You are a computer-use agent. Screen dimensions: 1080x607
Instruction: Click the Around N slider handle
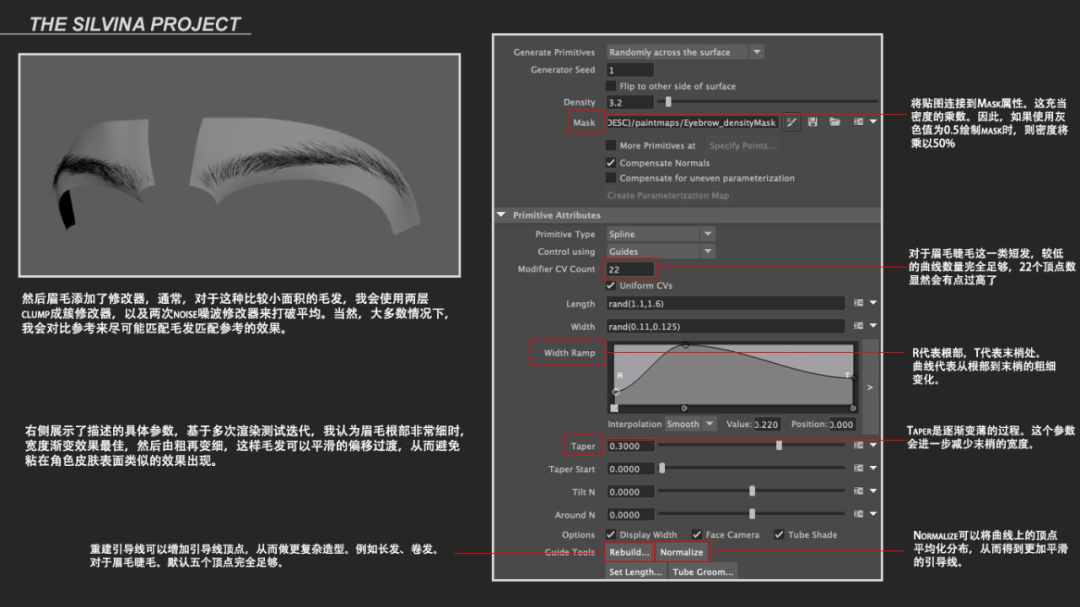point(752,514)
